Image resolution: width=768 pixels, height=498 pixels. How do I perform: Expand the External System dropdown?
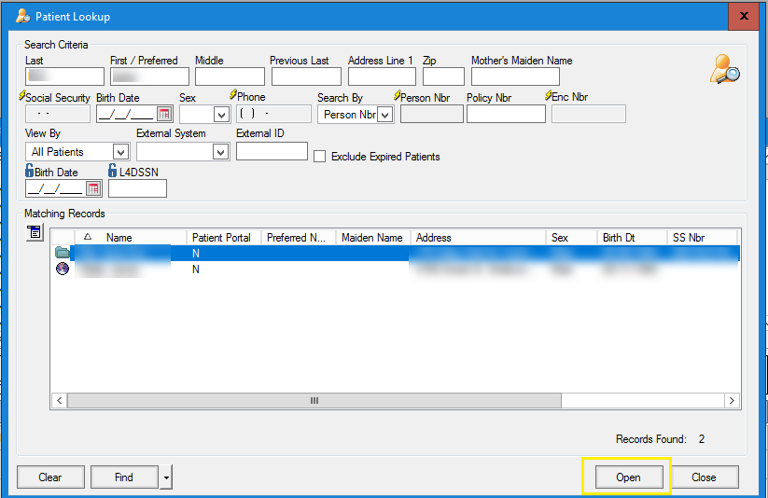click(x=221, y=152)
